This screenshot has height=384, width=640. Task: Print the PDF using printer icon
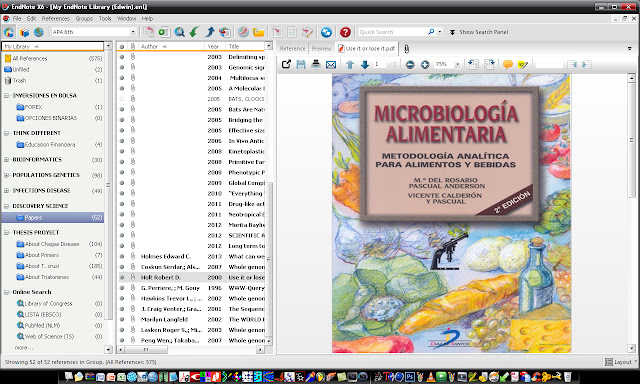pyautogui.click(x=316, y=64)
